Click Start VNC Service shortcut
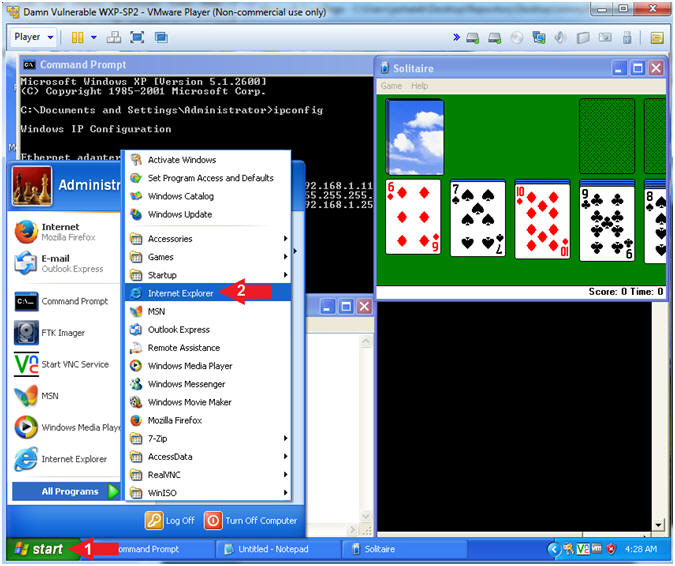 coord(65,364)
